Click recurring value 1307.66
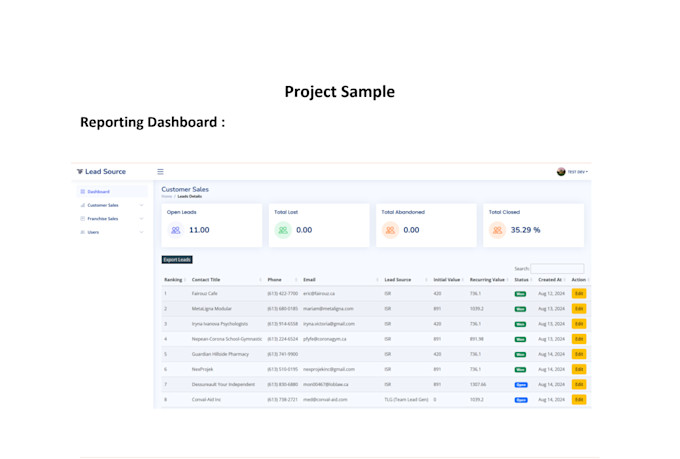Screen dimensions: 680x459 [x=478, y=384]
